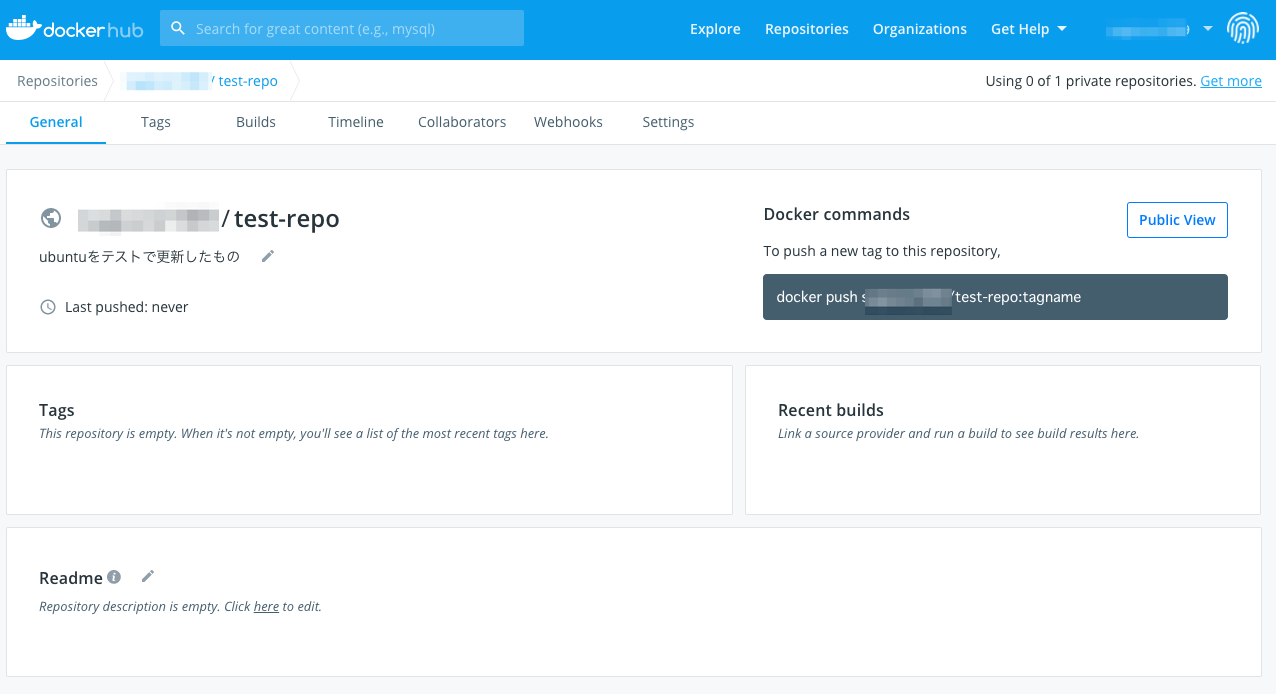Open the Collaborators tab

coord(462,122)
